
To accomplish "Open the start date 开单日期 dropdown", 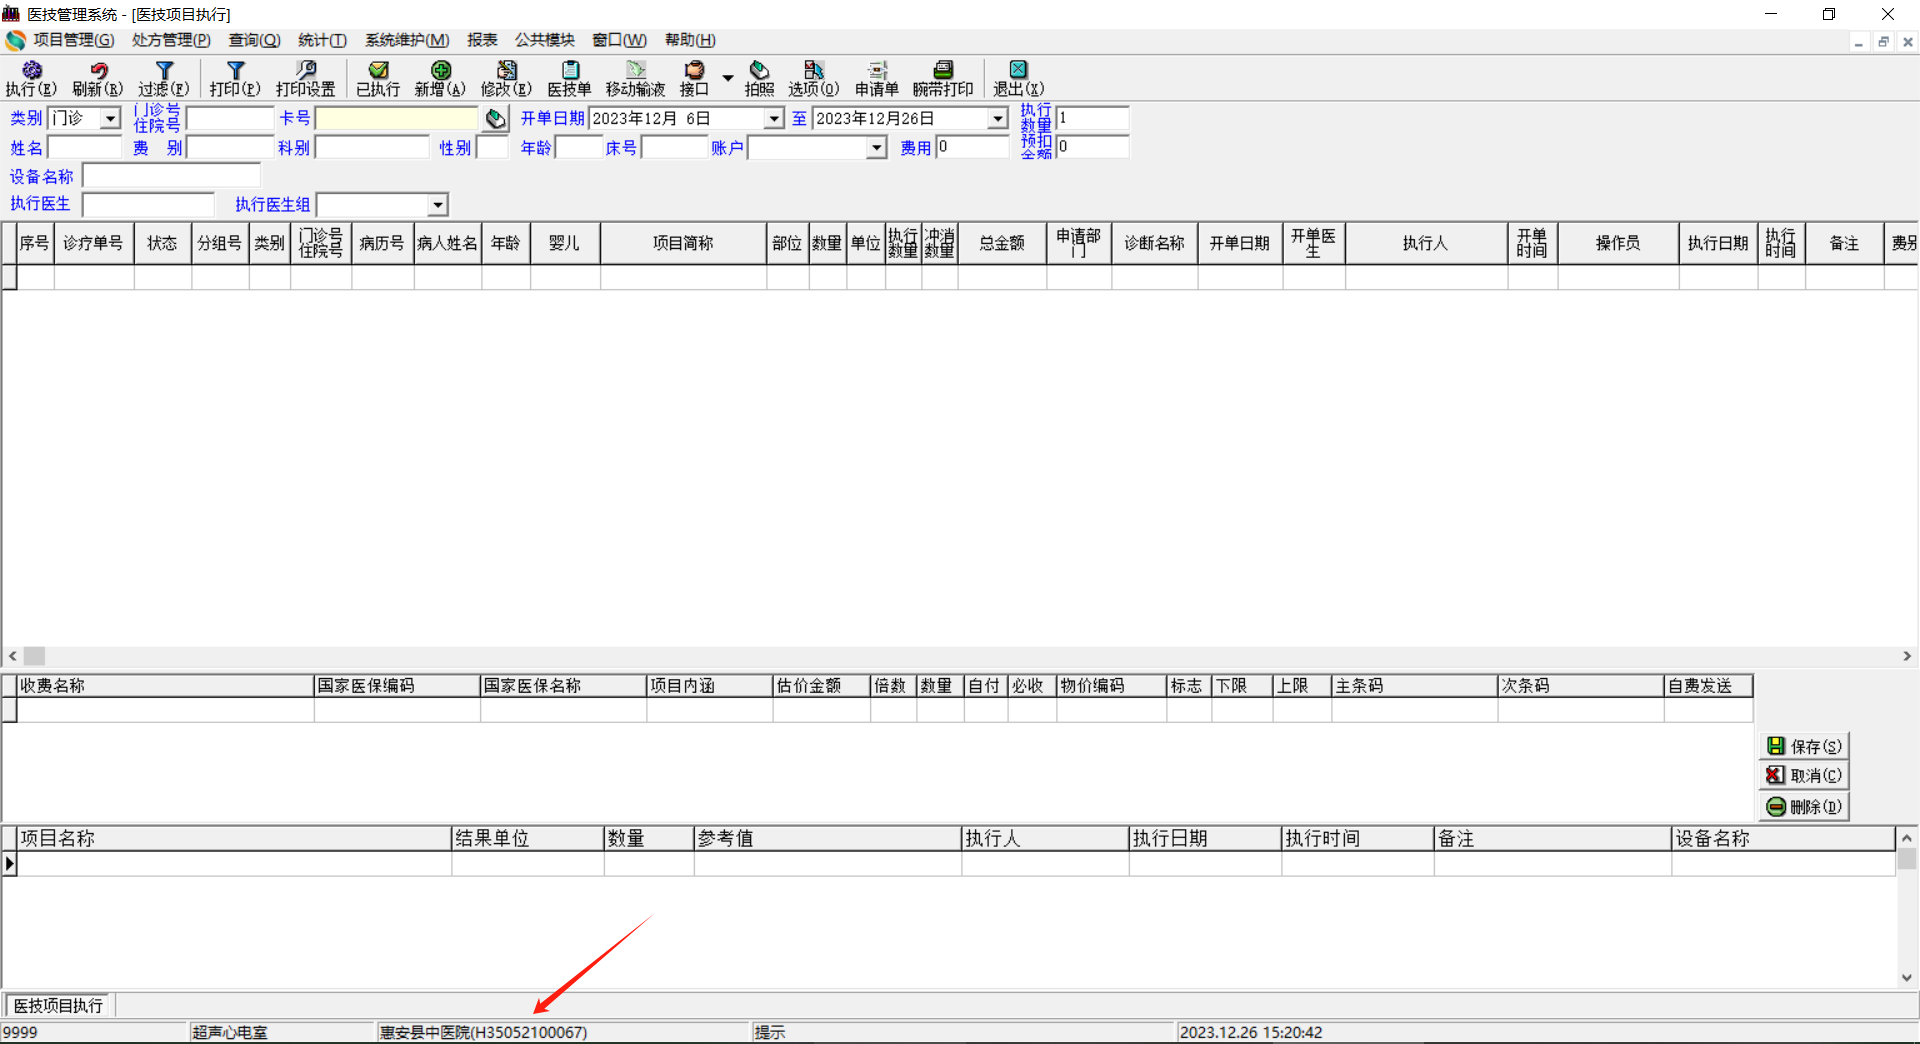I will [774, 119].
